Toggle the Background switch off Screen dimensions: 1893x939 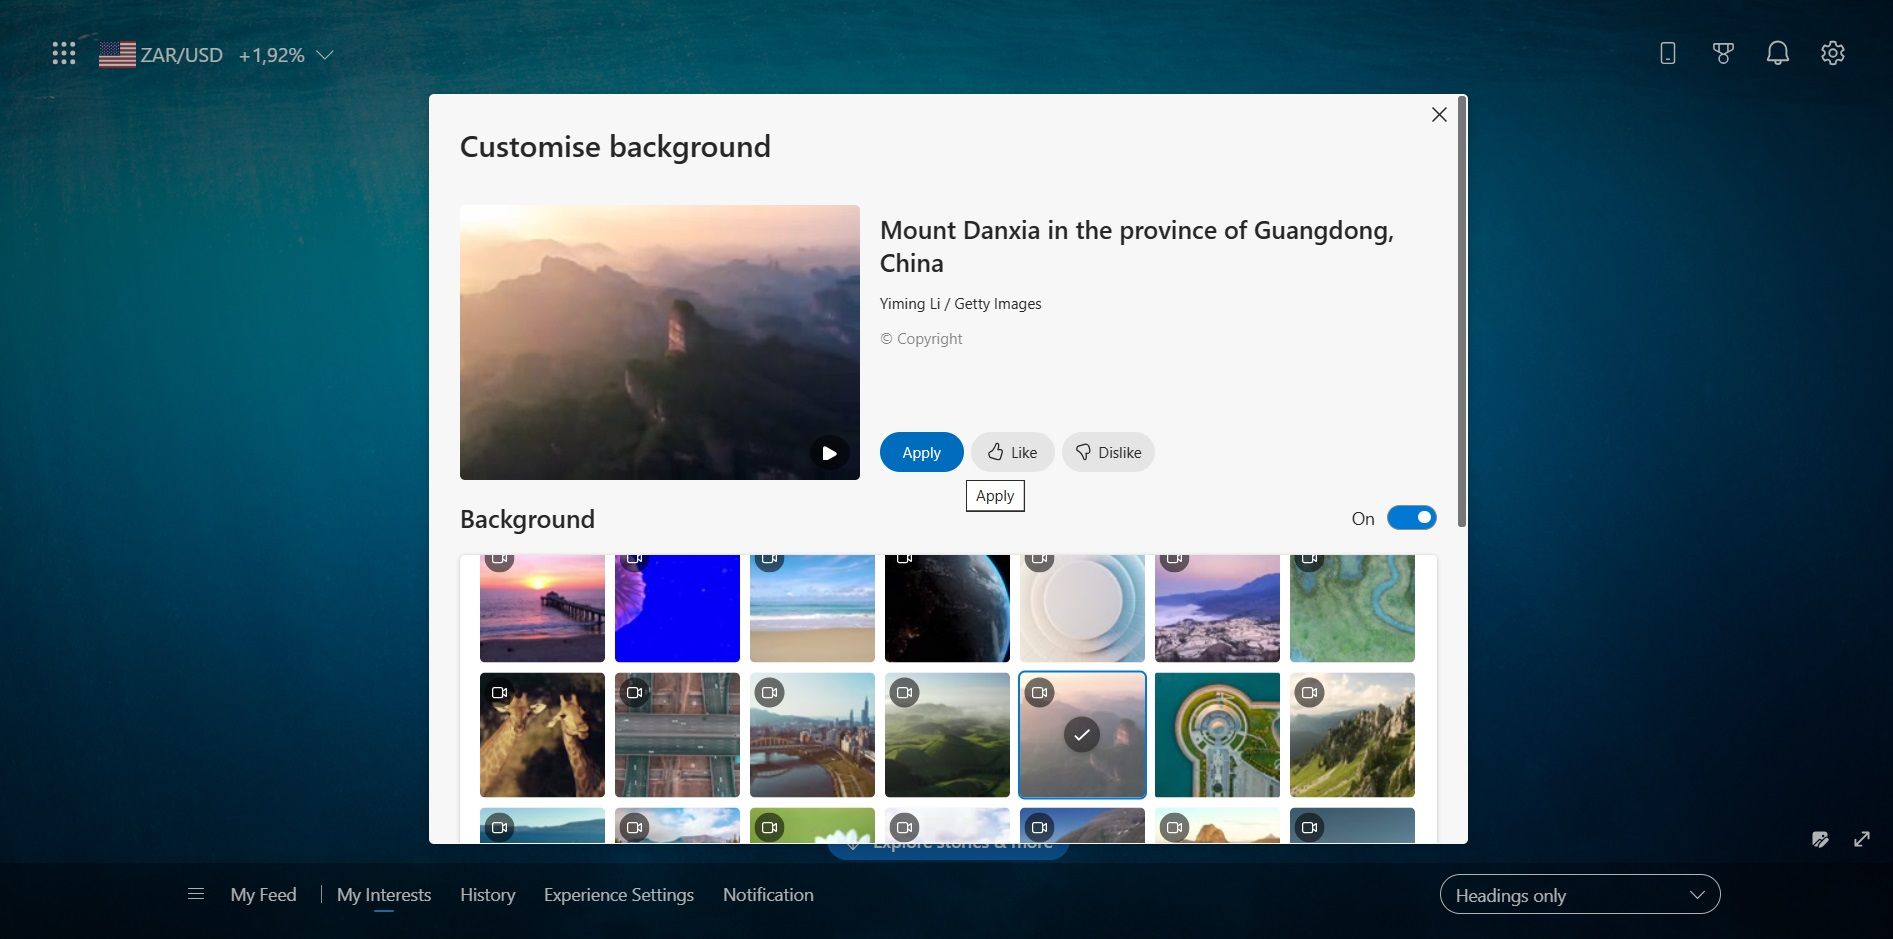coord(1411,517)
